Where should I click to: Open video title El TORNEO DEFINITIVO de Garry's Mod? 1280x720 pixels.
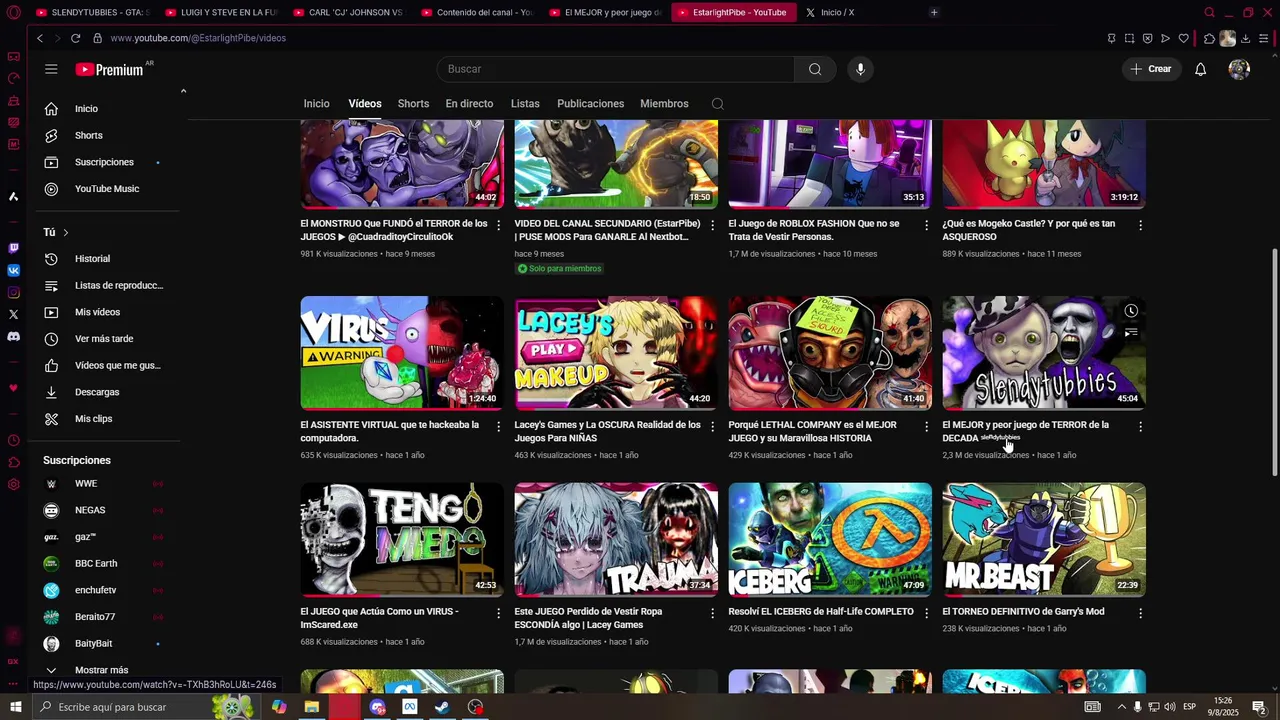(x=1023, y=612)
